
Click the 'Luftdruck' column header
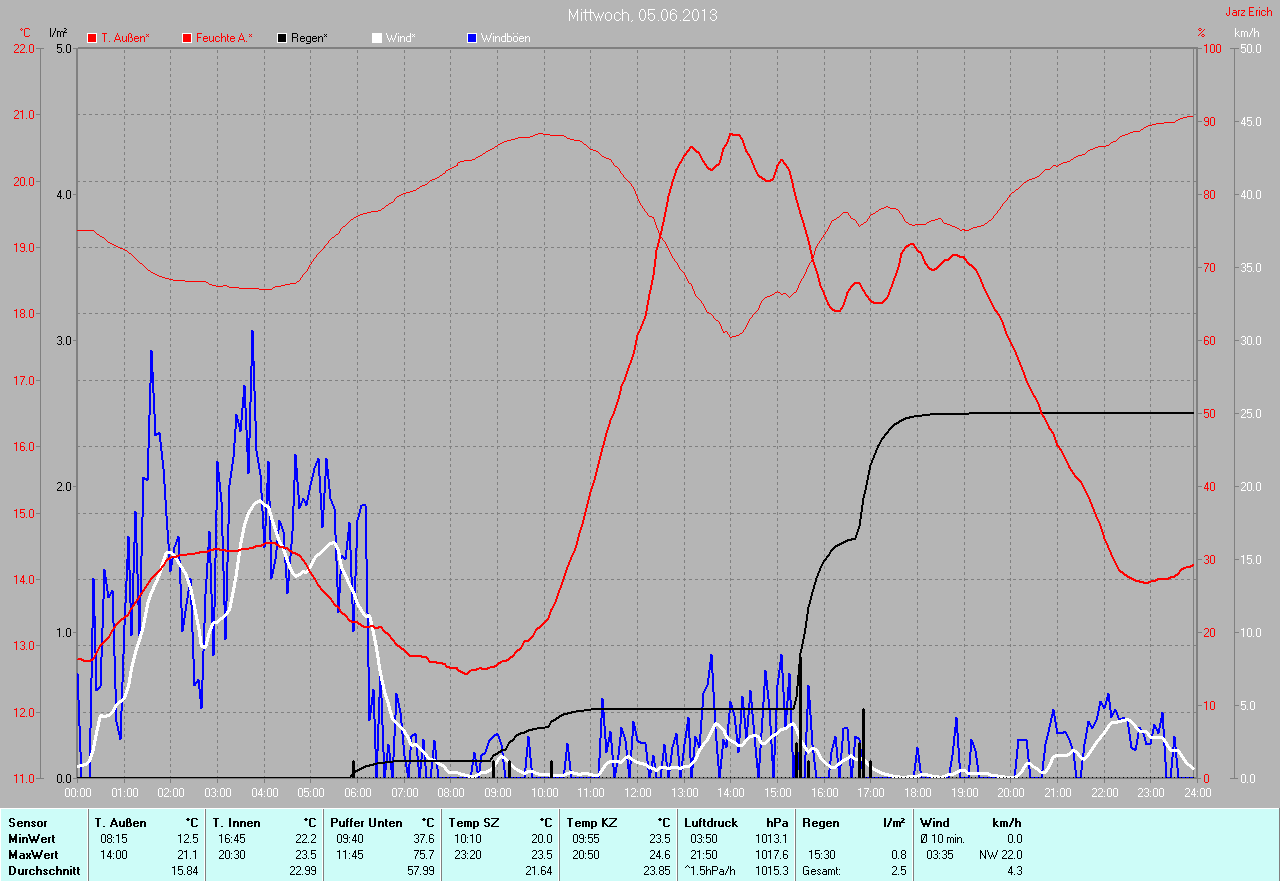click(711, 823)
